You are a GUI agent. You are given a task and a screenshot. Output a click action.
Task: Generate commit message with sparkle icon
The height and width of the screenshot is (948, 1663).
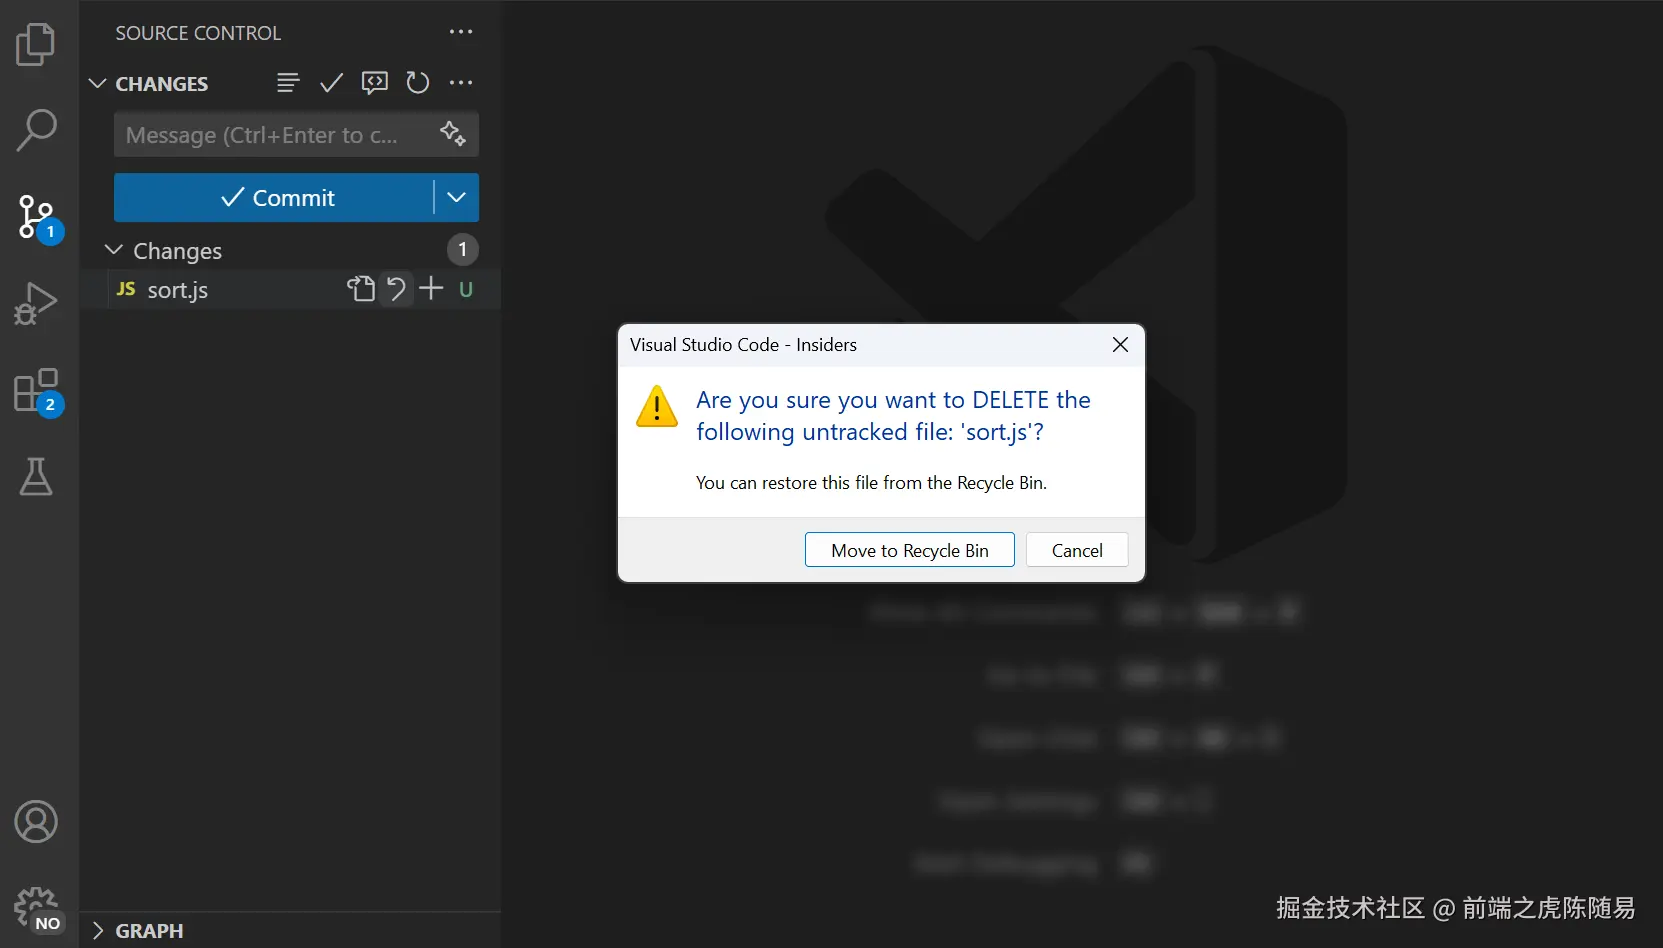pyautogui.click(x=453, y=133)
